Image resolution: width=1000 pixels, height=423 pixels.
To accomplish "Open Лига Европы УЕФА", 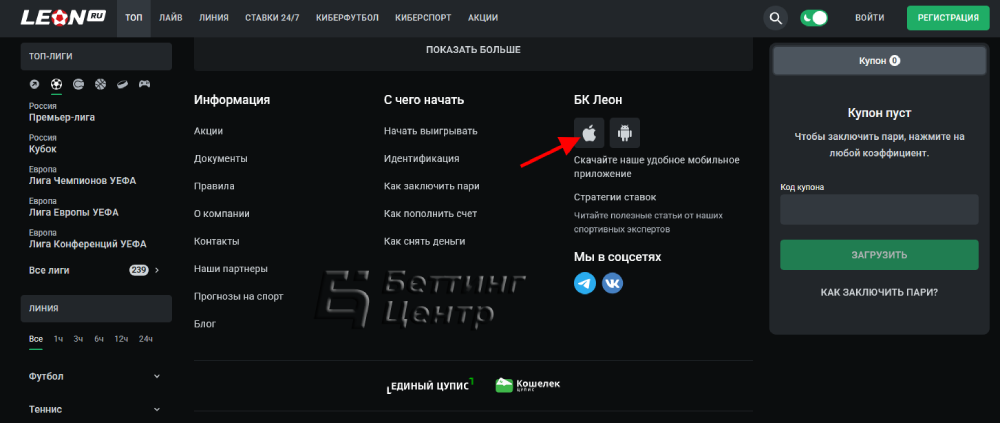I will pyautogui.click(x=73, y=207).
